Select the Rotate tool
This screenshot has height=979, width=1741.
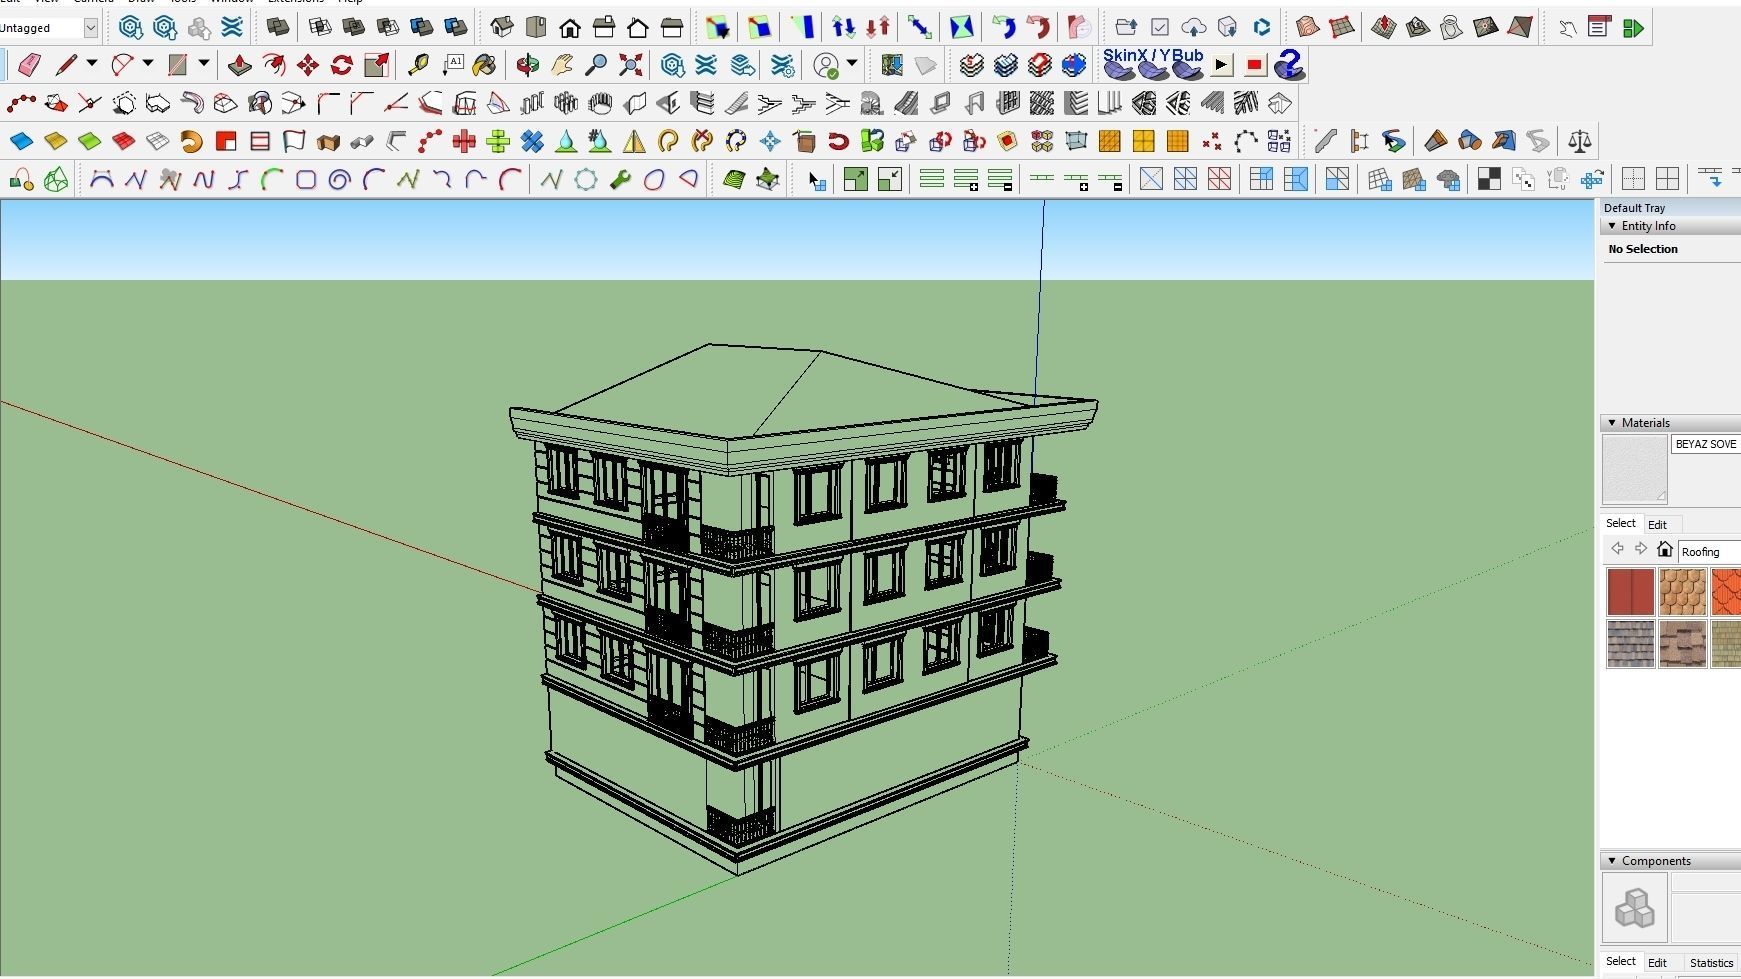342,66
